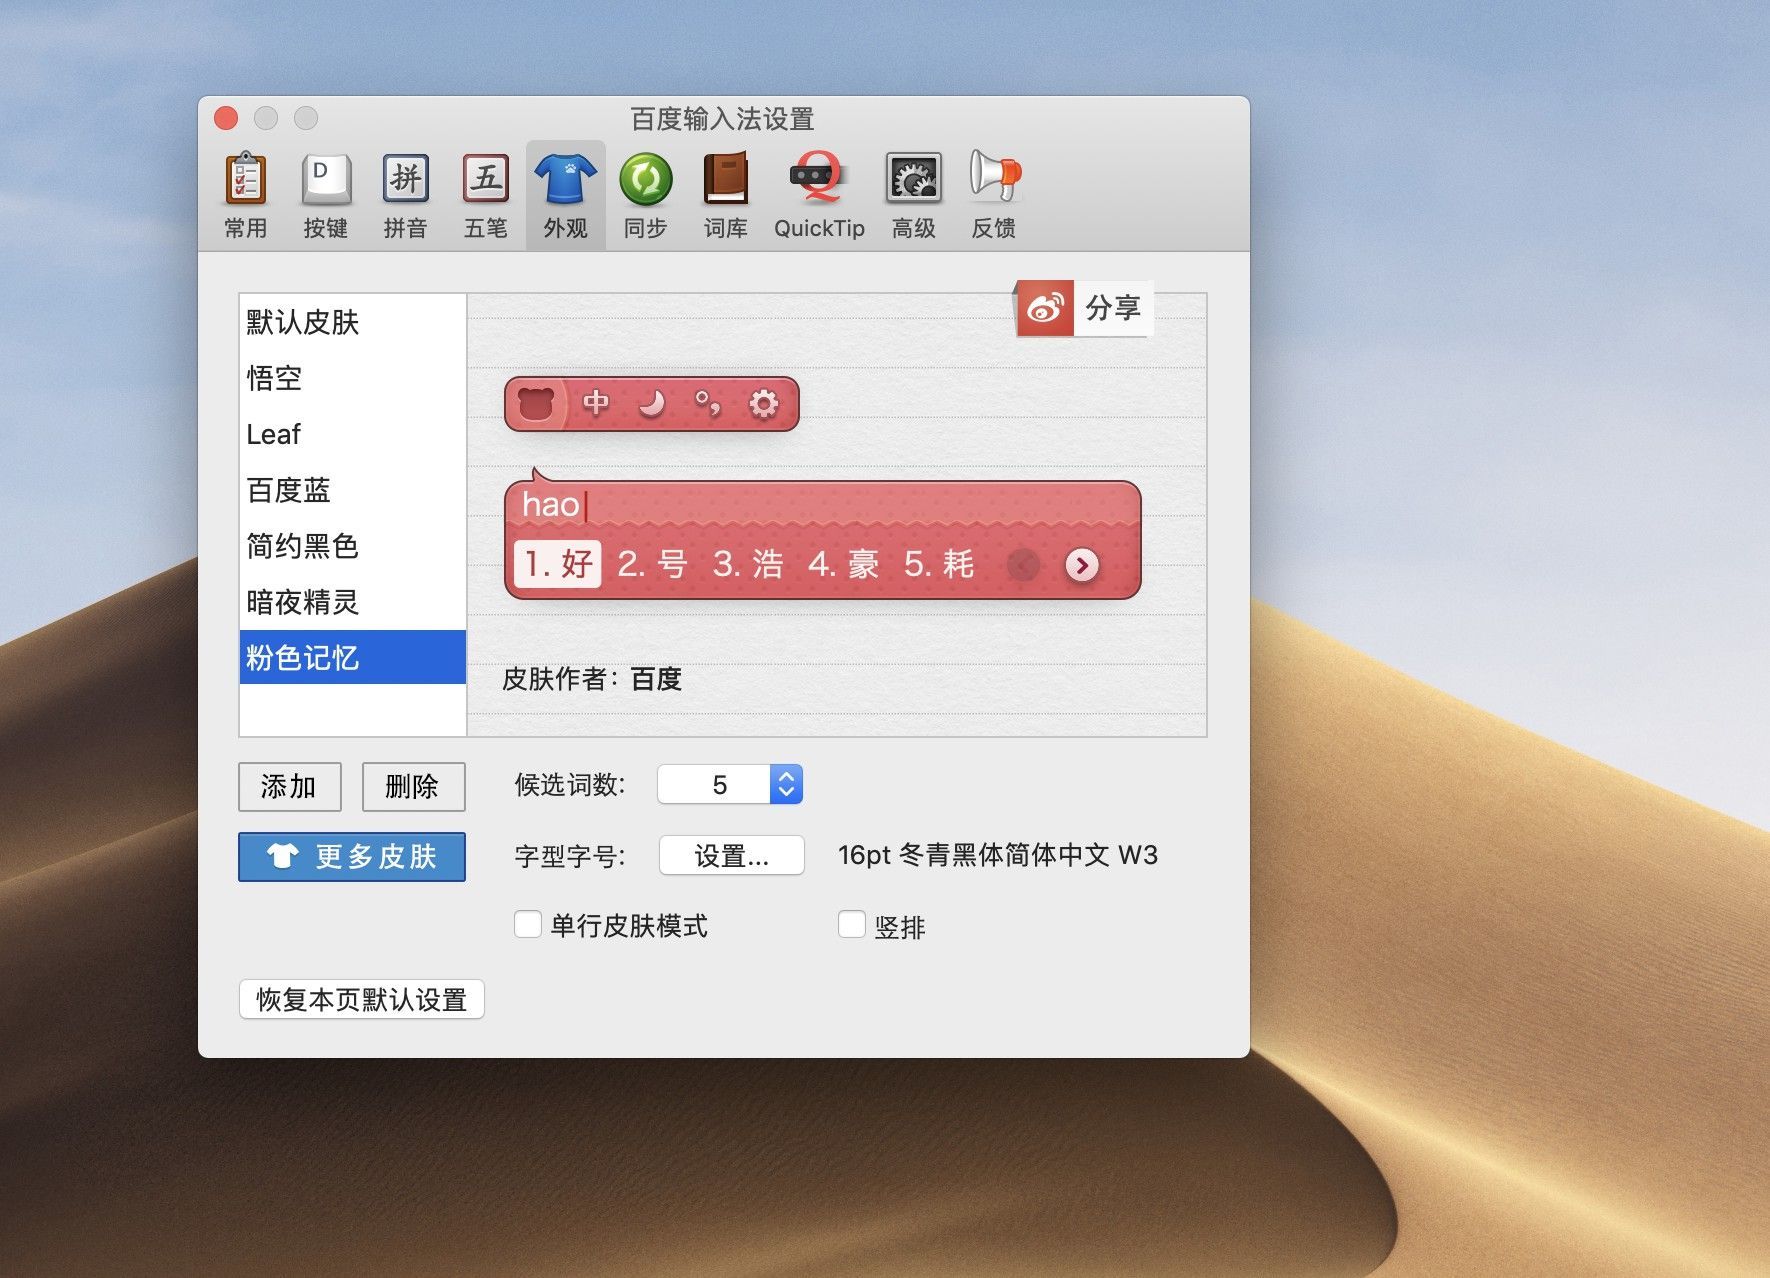Select the Leaf skin
This screenshot has width=1770, height=1278.
(x=353, y=434)
